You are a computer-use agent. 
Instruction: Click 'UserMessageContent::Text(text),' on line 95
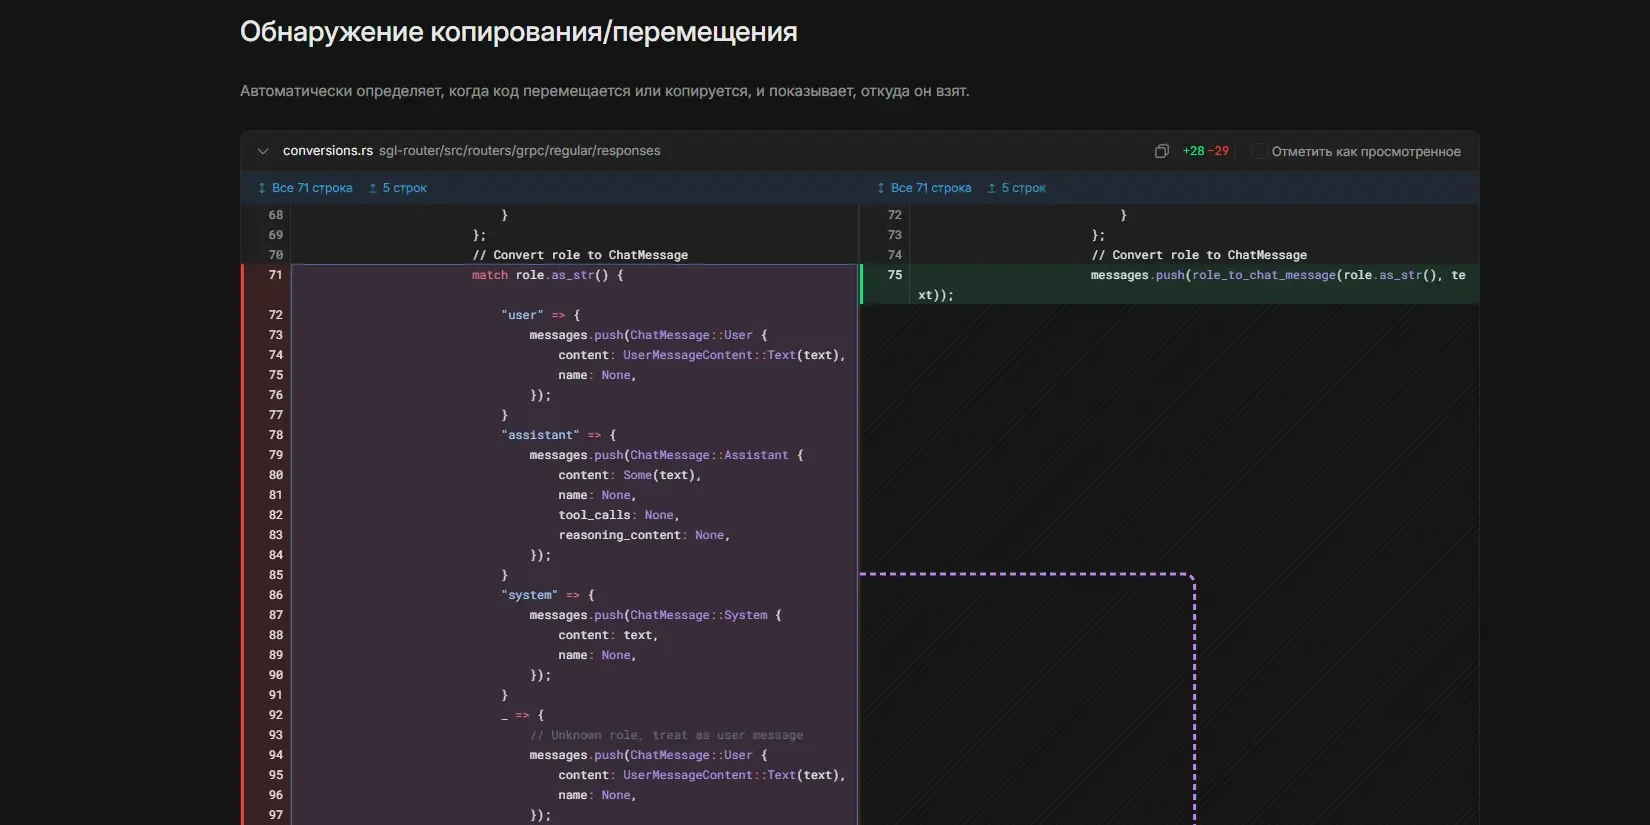[x=734, y=775]
